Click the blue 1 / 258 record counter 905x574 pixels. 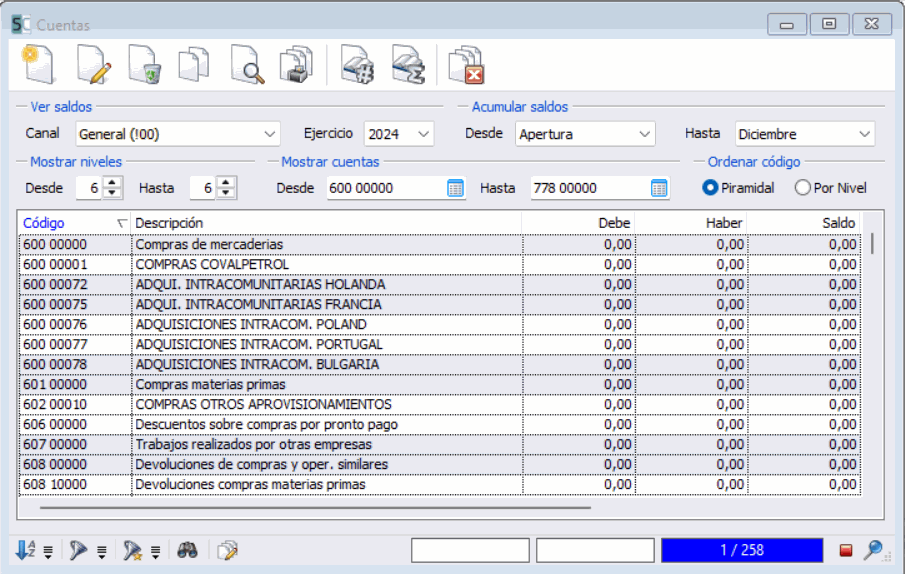[x=742, y=550]
